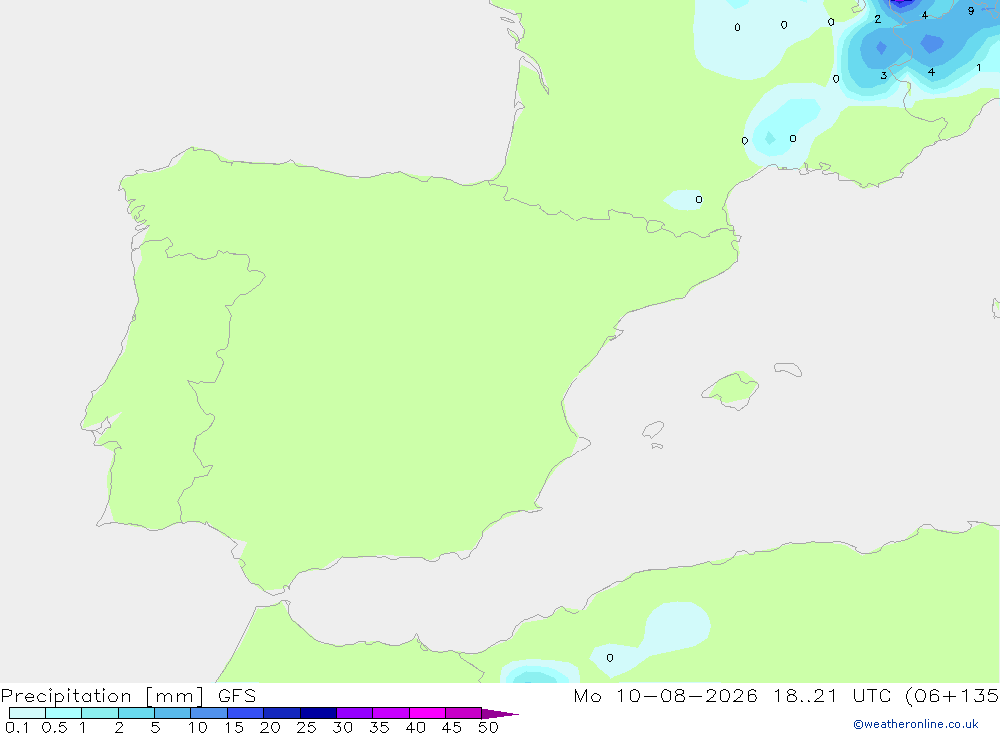
Task: Click the '3' precipitation value on the map
Action: [x=883, y=75]
